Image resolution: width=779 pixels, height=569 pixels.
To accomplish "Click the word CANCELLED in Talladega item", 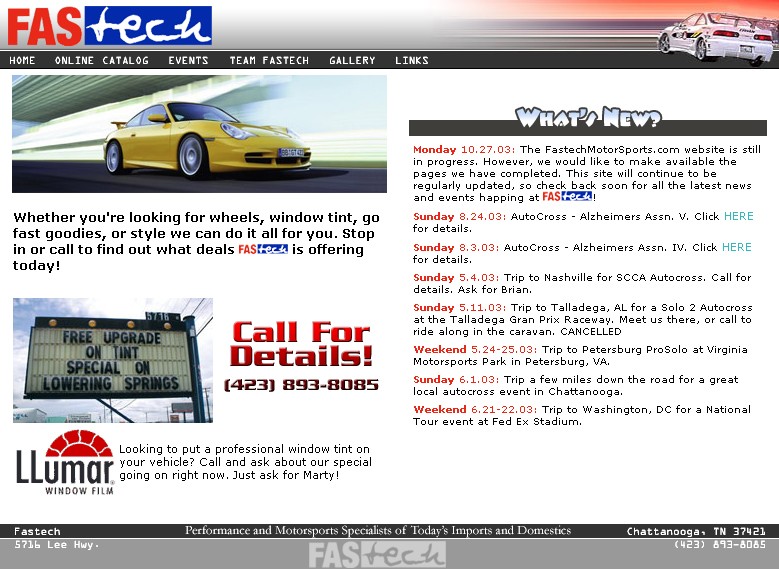I will point(591,331).
